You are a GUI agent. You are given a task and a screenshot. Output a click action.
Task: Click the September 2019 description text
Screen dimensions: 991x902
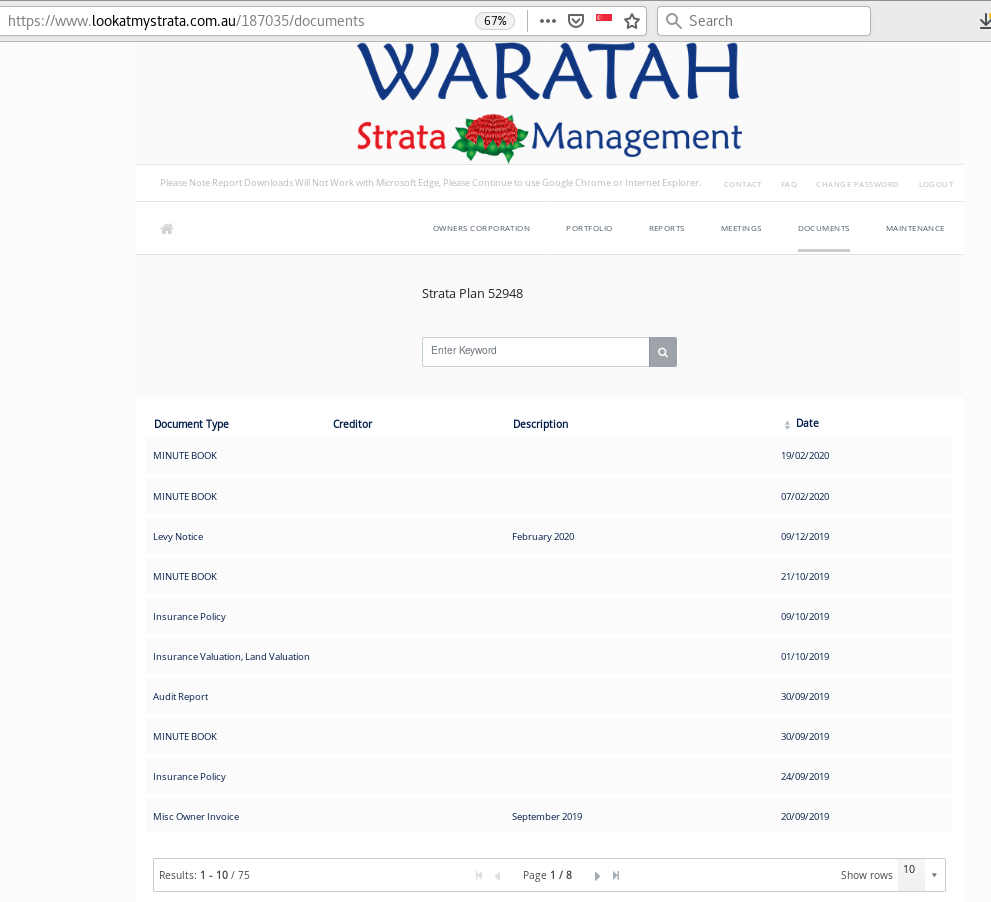click(x=547, y=817)
